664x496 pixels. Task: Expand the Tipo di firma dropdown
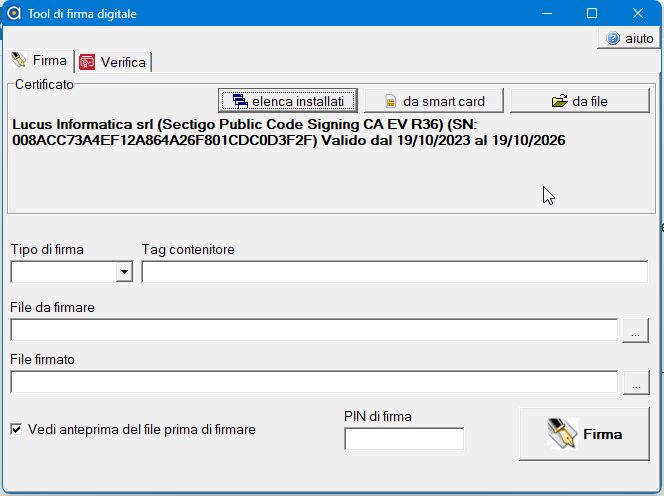[x=124, y=272]
